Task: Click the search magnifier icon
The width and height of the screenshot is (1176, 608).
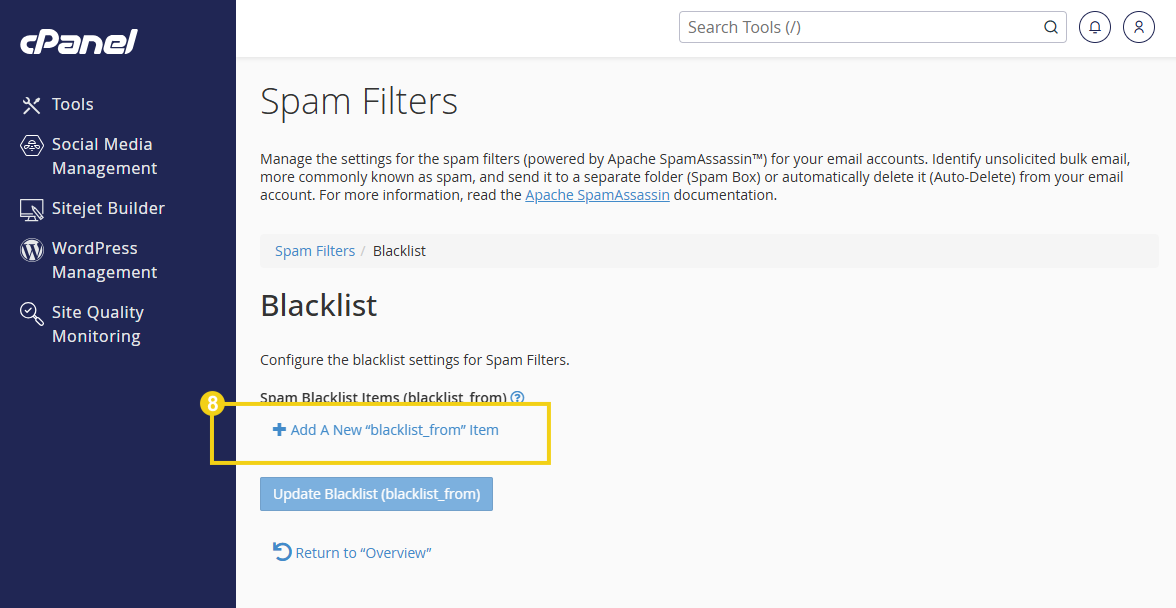Action: coord(1051,27)
